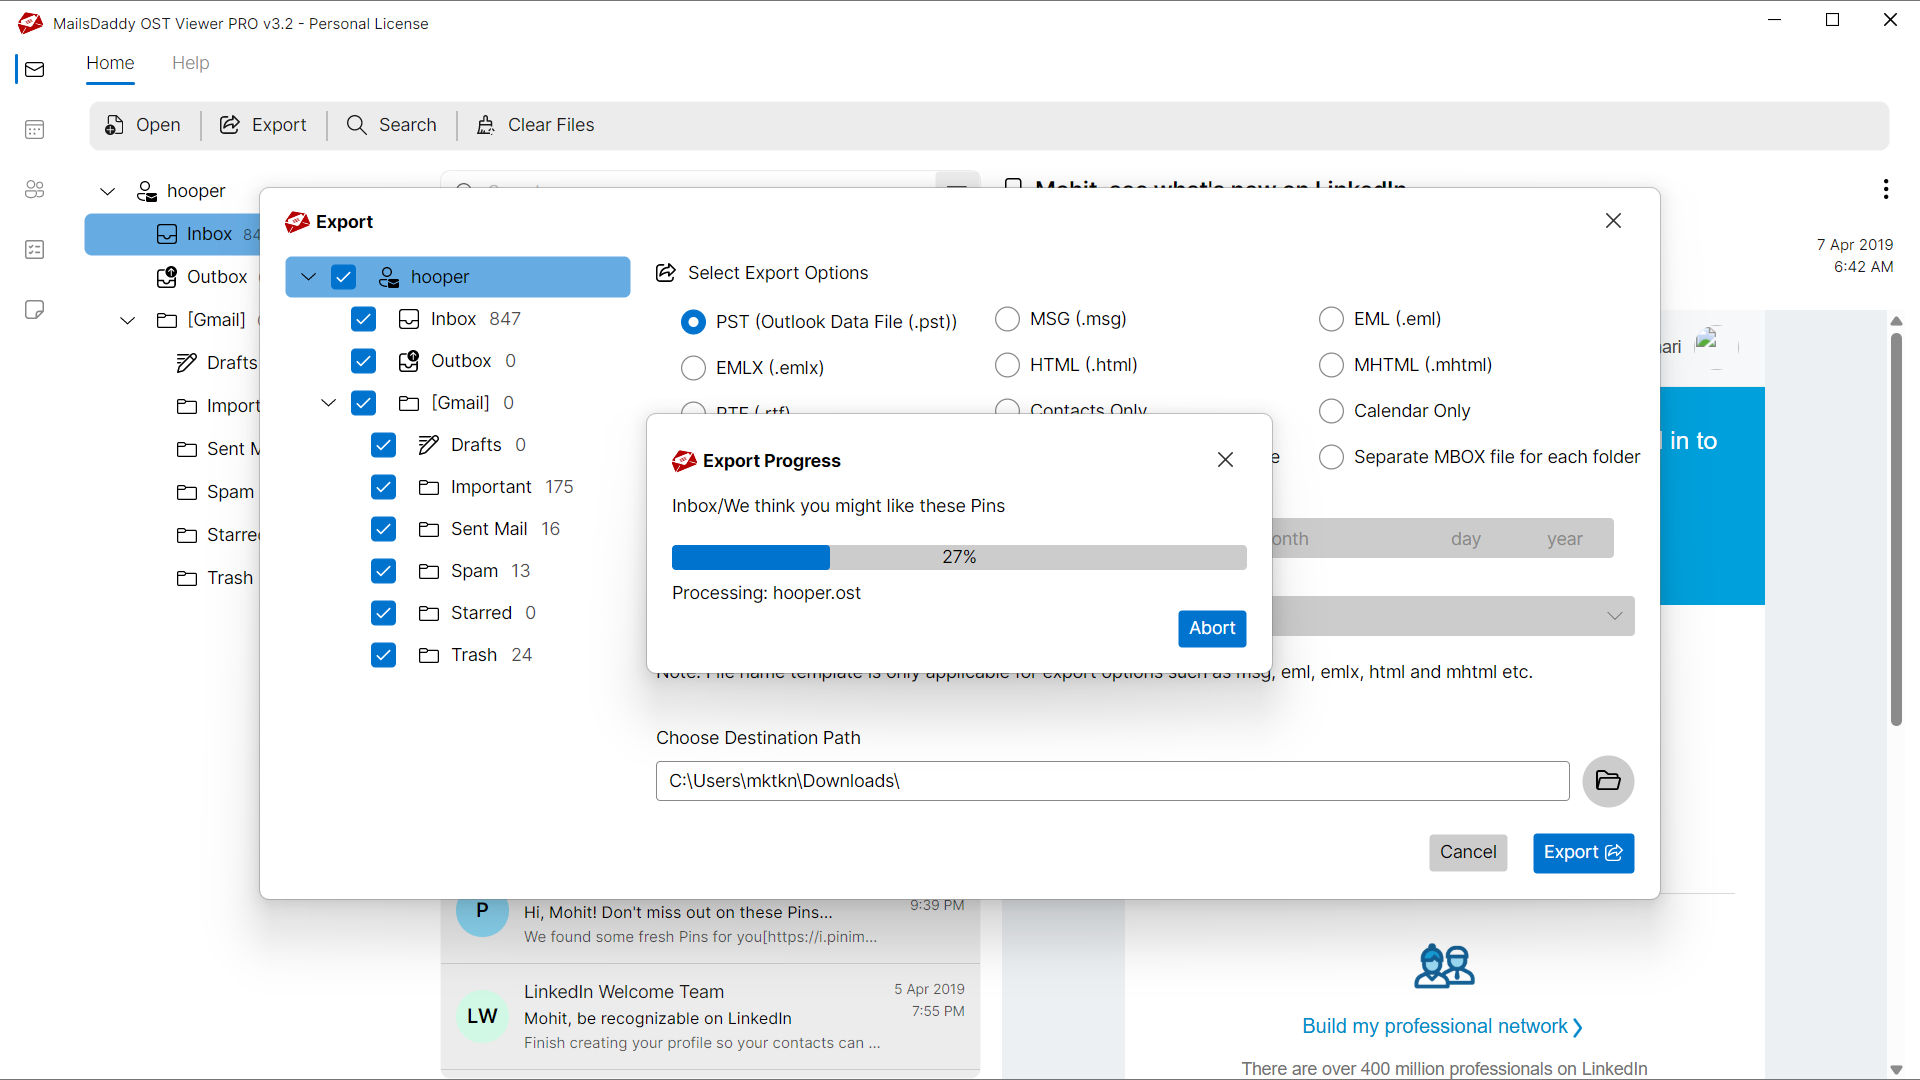
Task: Select the Trash folder in main folder tree
Action: pyautogui.click(x=215, y=578)
